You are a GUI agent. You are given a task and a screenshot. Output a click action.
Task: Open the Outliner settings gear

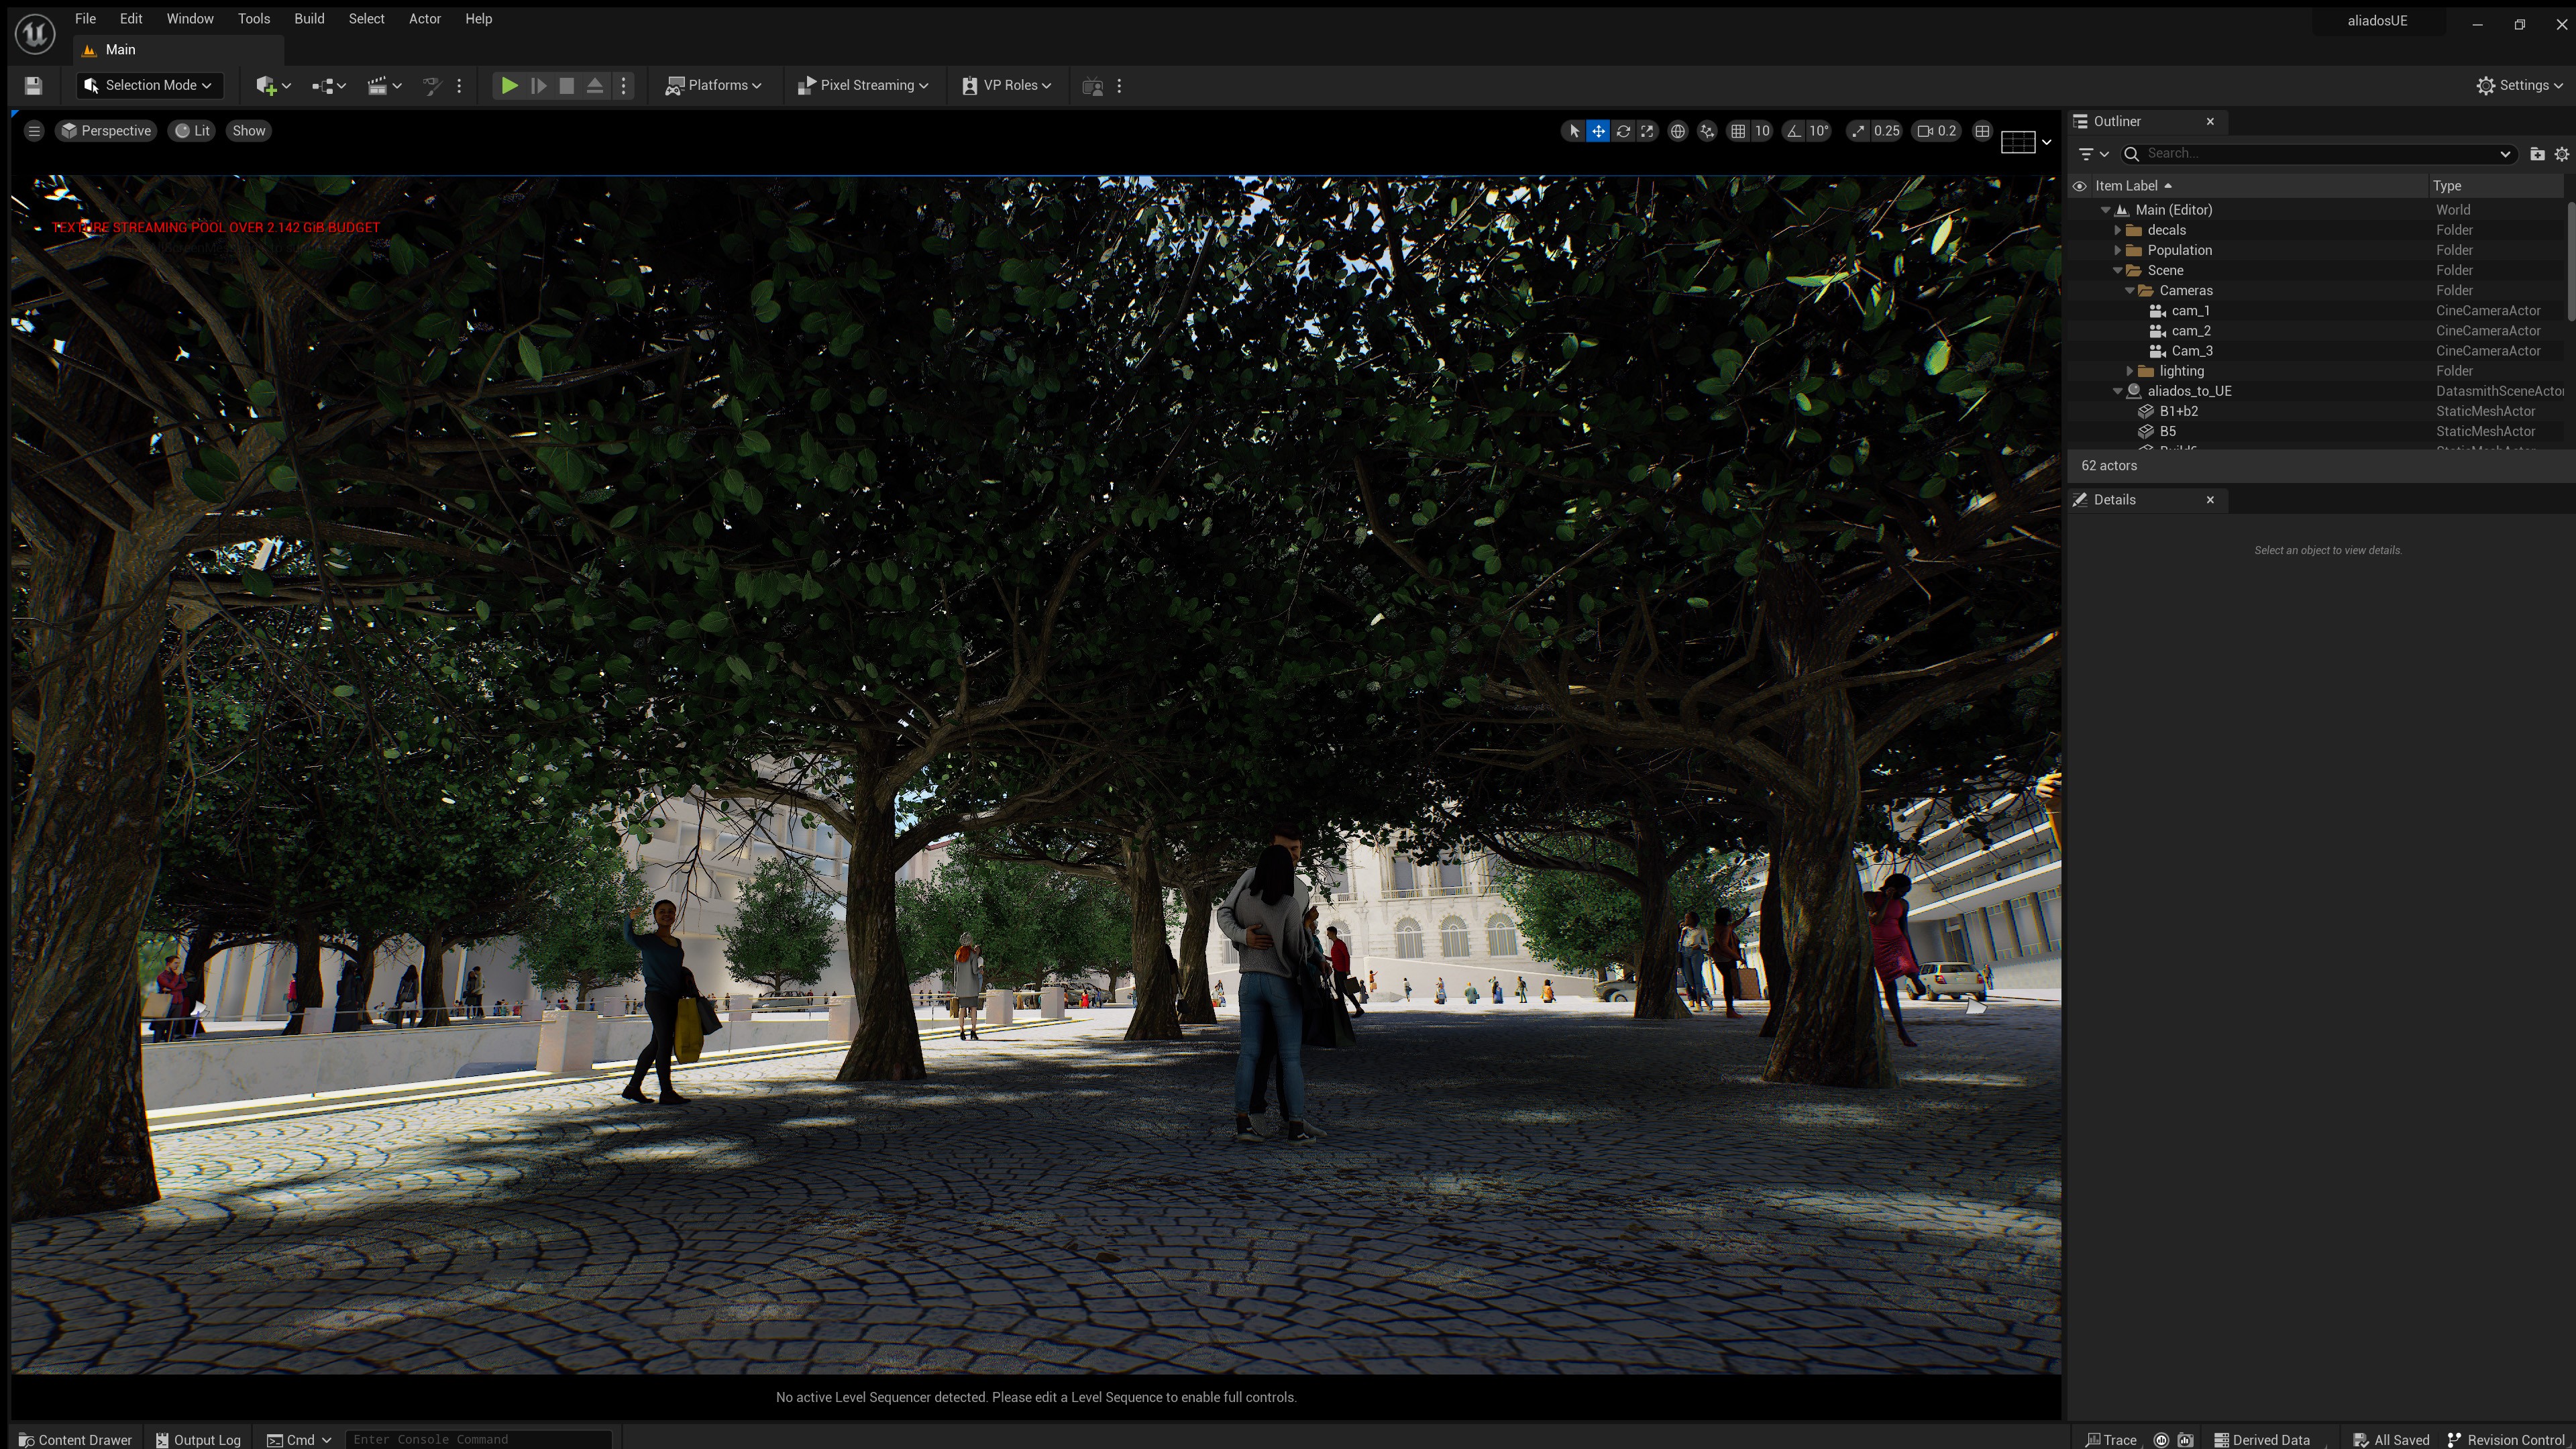point(2561,154)
